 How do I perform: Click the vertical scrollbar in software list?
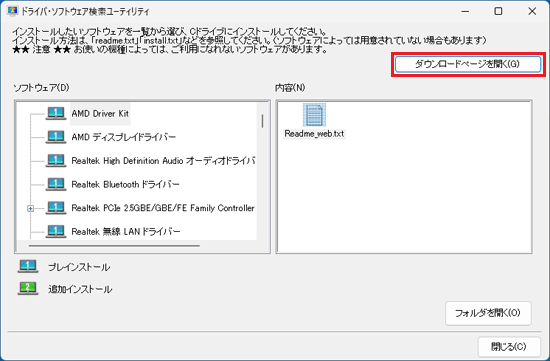pos(262,121)
